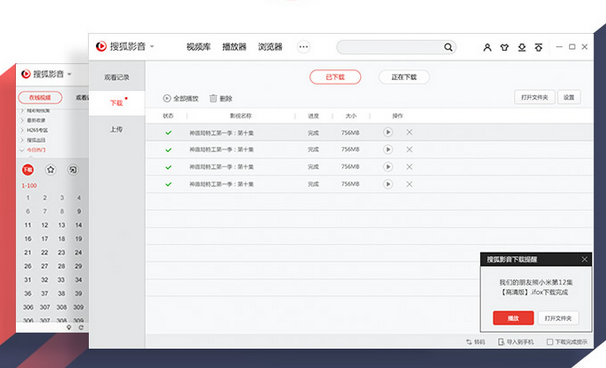This screenshot has height=368, width=606.
Task: Select 在线视频 tab in back window
Action: 40,97
